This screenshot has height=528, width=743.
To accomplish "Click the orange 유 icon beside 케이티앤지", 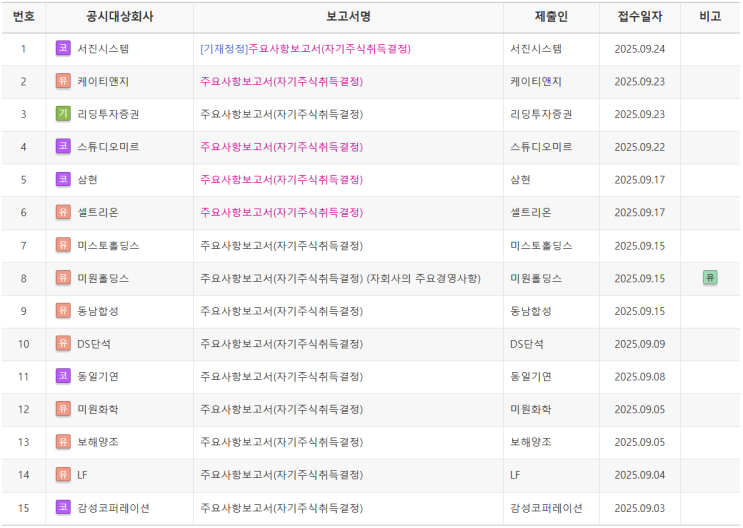I will [63, 81].
